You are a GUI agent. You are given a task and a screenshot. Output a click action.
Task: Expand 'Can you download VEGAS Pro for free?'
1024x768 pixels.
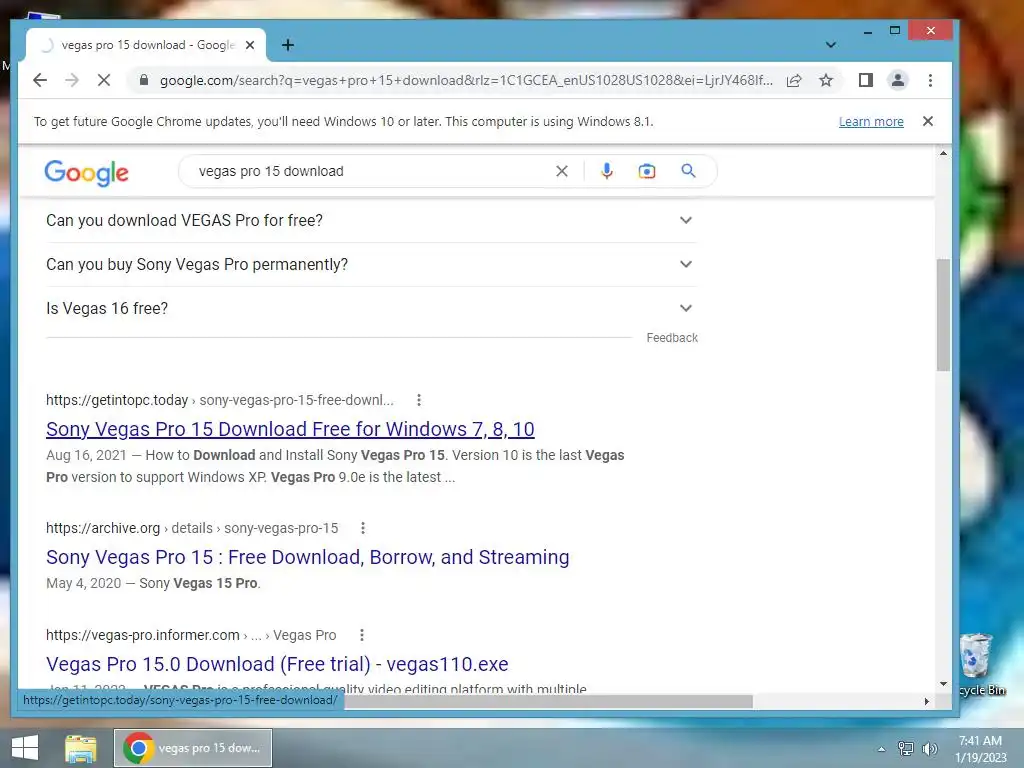(371, 221)
